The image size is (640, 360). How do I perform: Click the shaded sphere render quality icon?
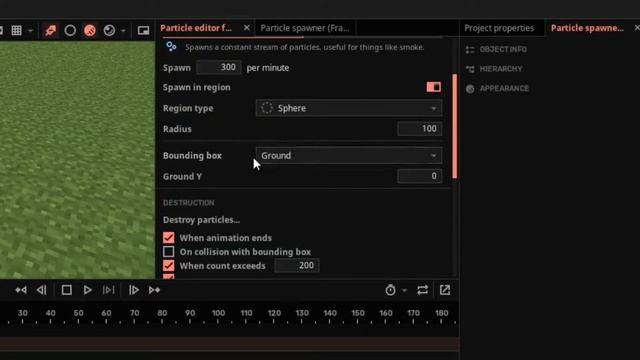click(109, 31)
